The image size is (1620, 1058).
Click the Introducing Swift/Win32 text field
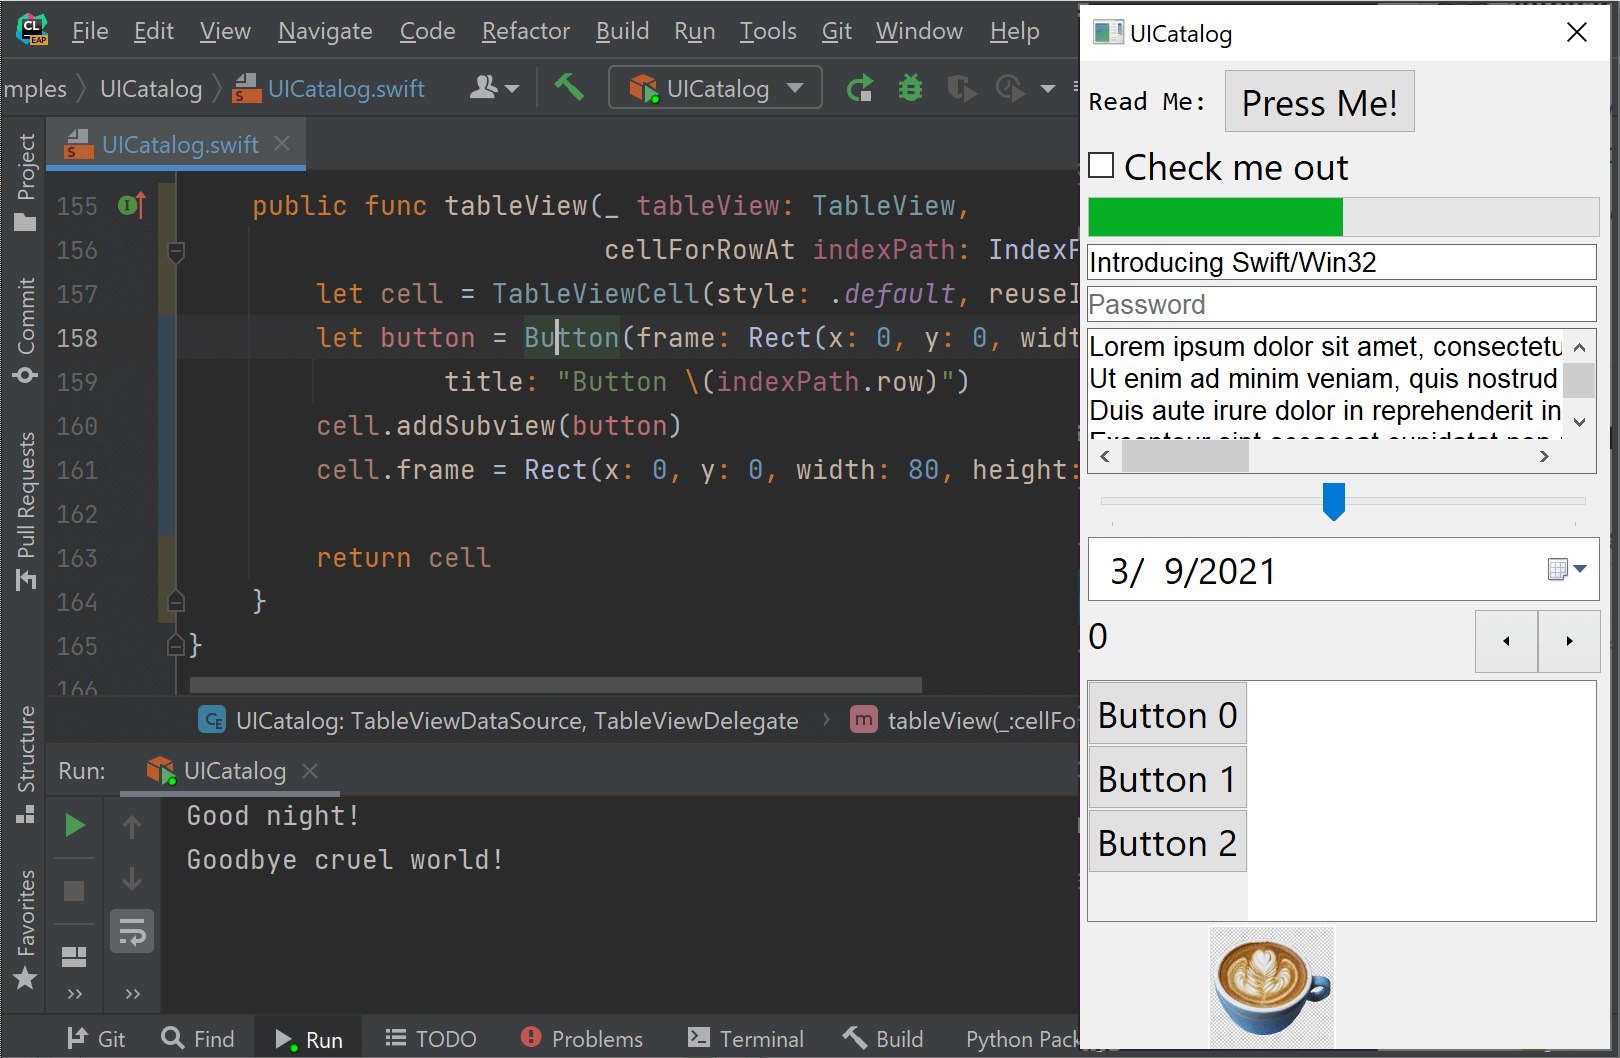(x=1341, y=262)
